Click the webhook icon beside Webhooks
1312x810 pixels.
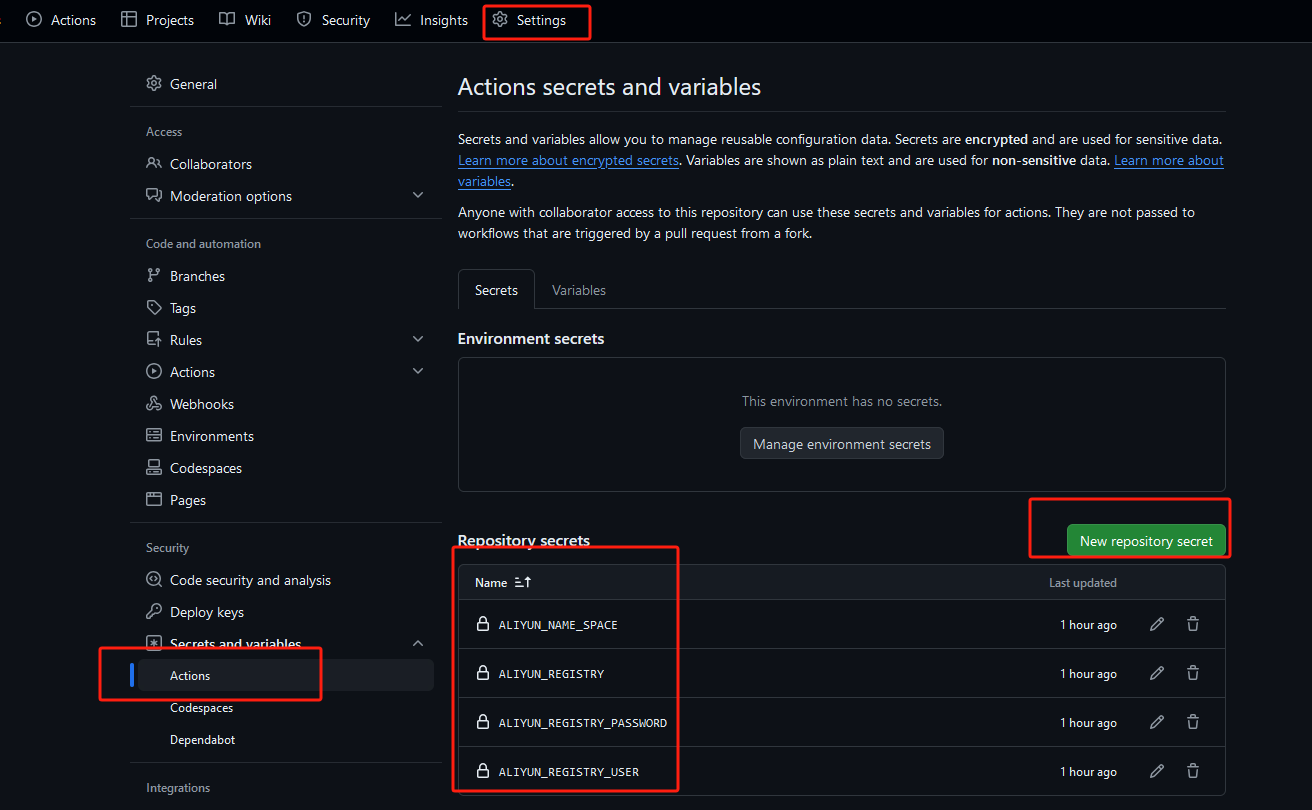tap(154, 404)
